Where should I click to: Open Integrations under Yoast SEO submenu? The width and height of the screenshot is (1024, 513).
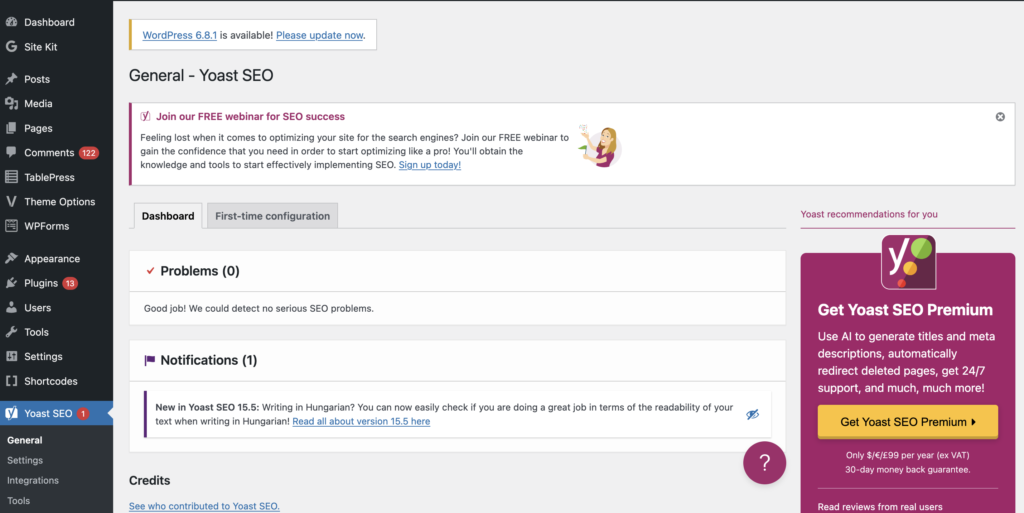pyautogui.click(x=33, y=480)
